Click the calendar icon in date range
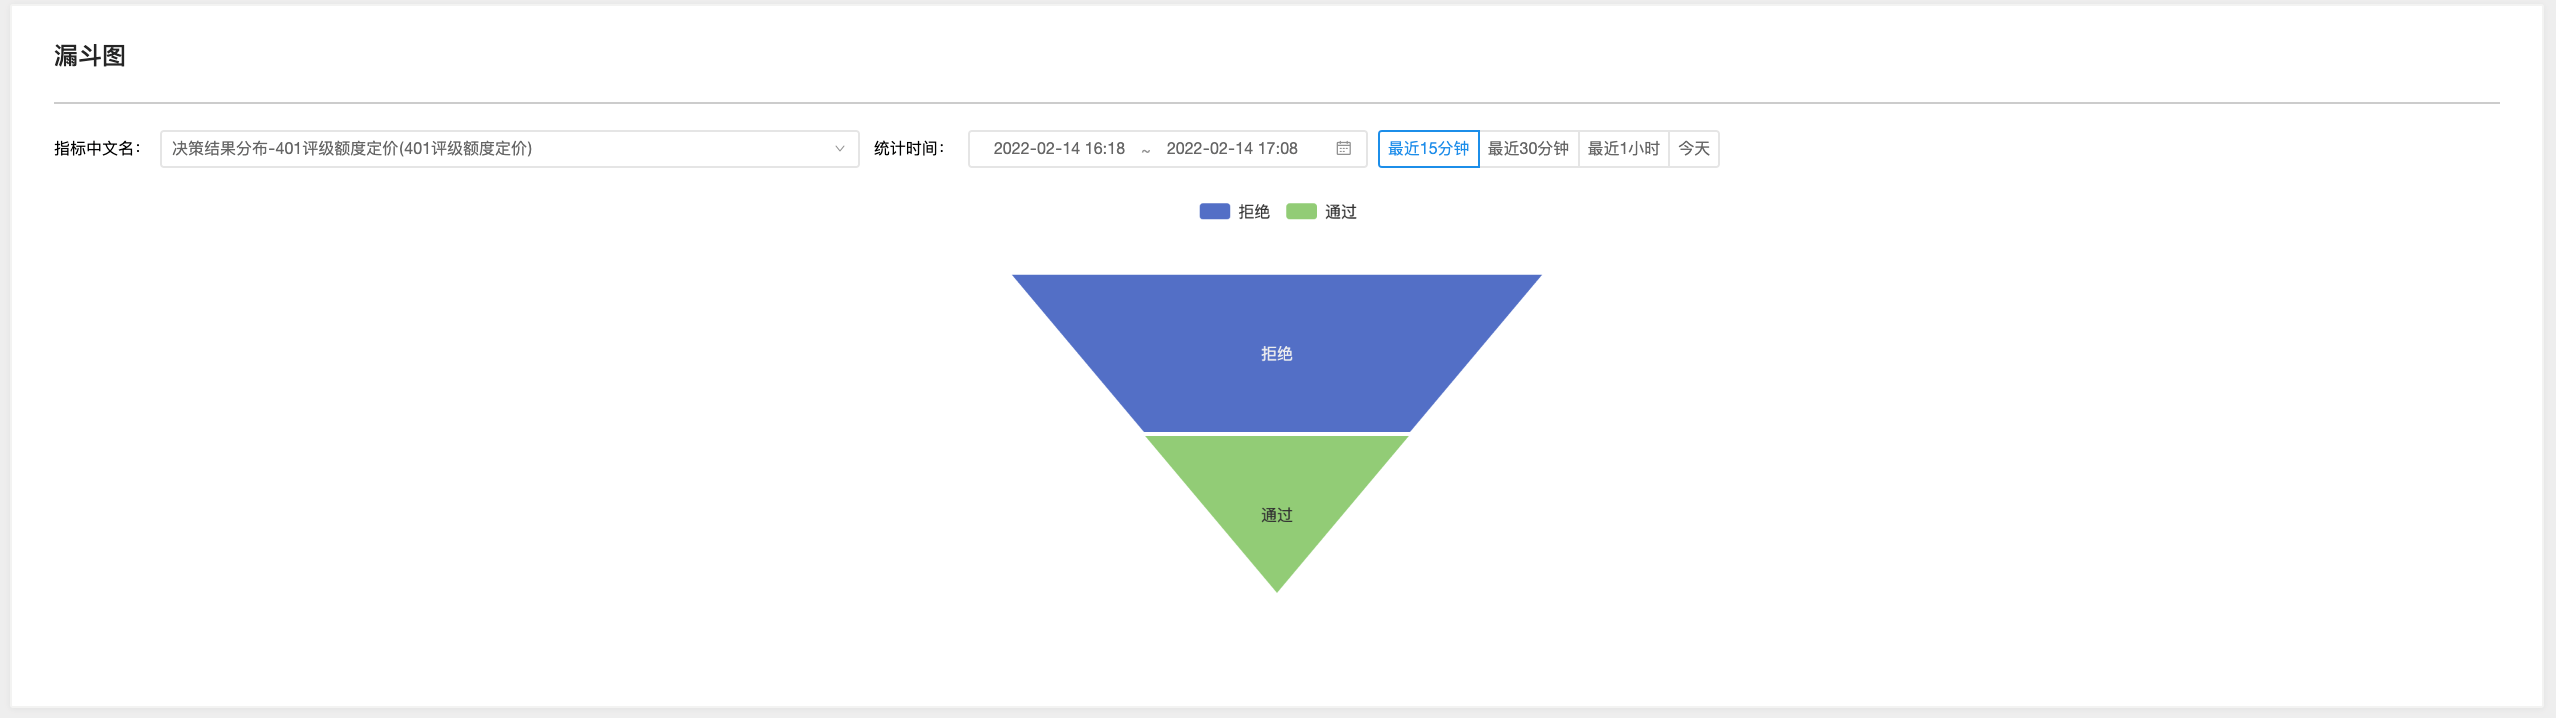Screen dimensions: 2556x718 pyautogui.click(x=1343, y=148)
